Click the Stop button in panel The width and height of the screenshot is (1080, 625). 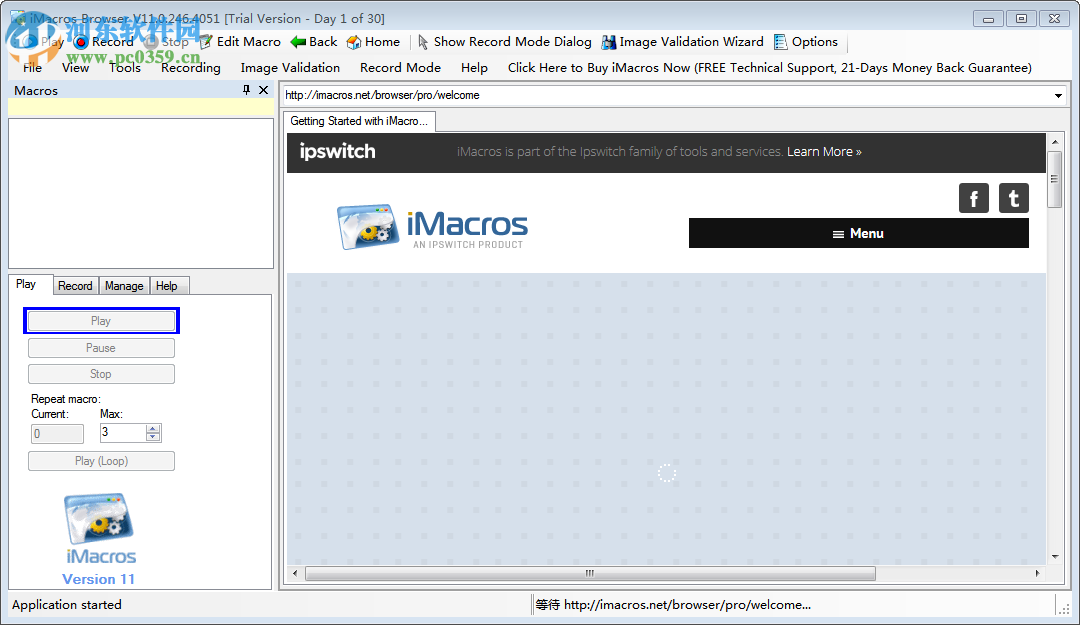click(101, 374)
